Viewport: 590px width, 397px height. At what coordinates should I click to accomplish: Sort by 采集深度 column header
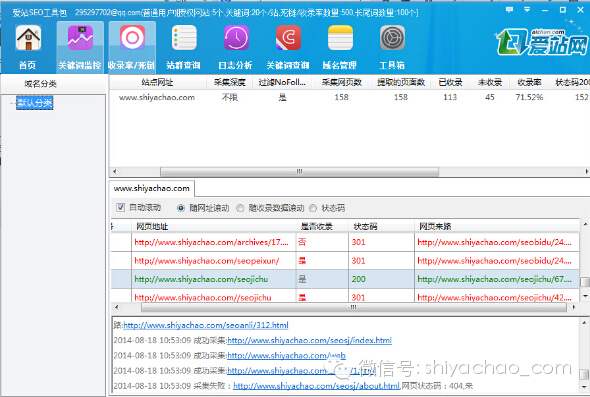pos(230,82)
